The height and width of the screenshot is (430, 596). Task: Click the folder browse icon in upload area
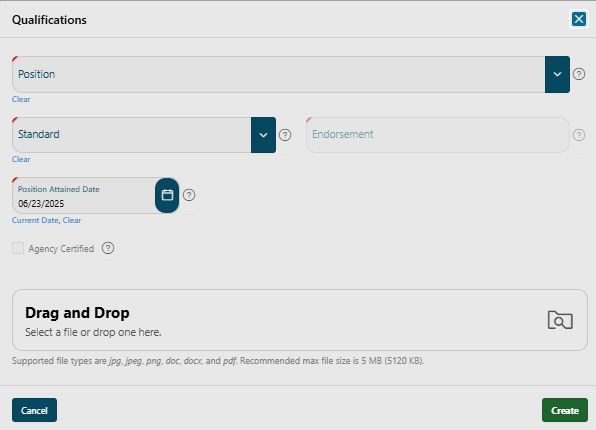560,320
